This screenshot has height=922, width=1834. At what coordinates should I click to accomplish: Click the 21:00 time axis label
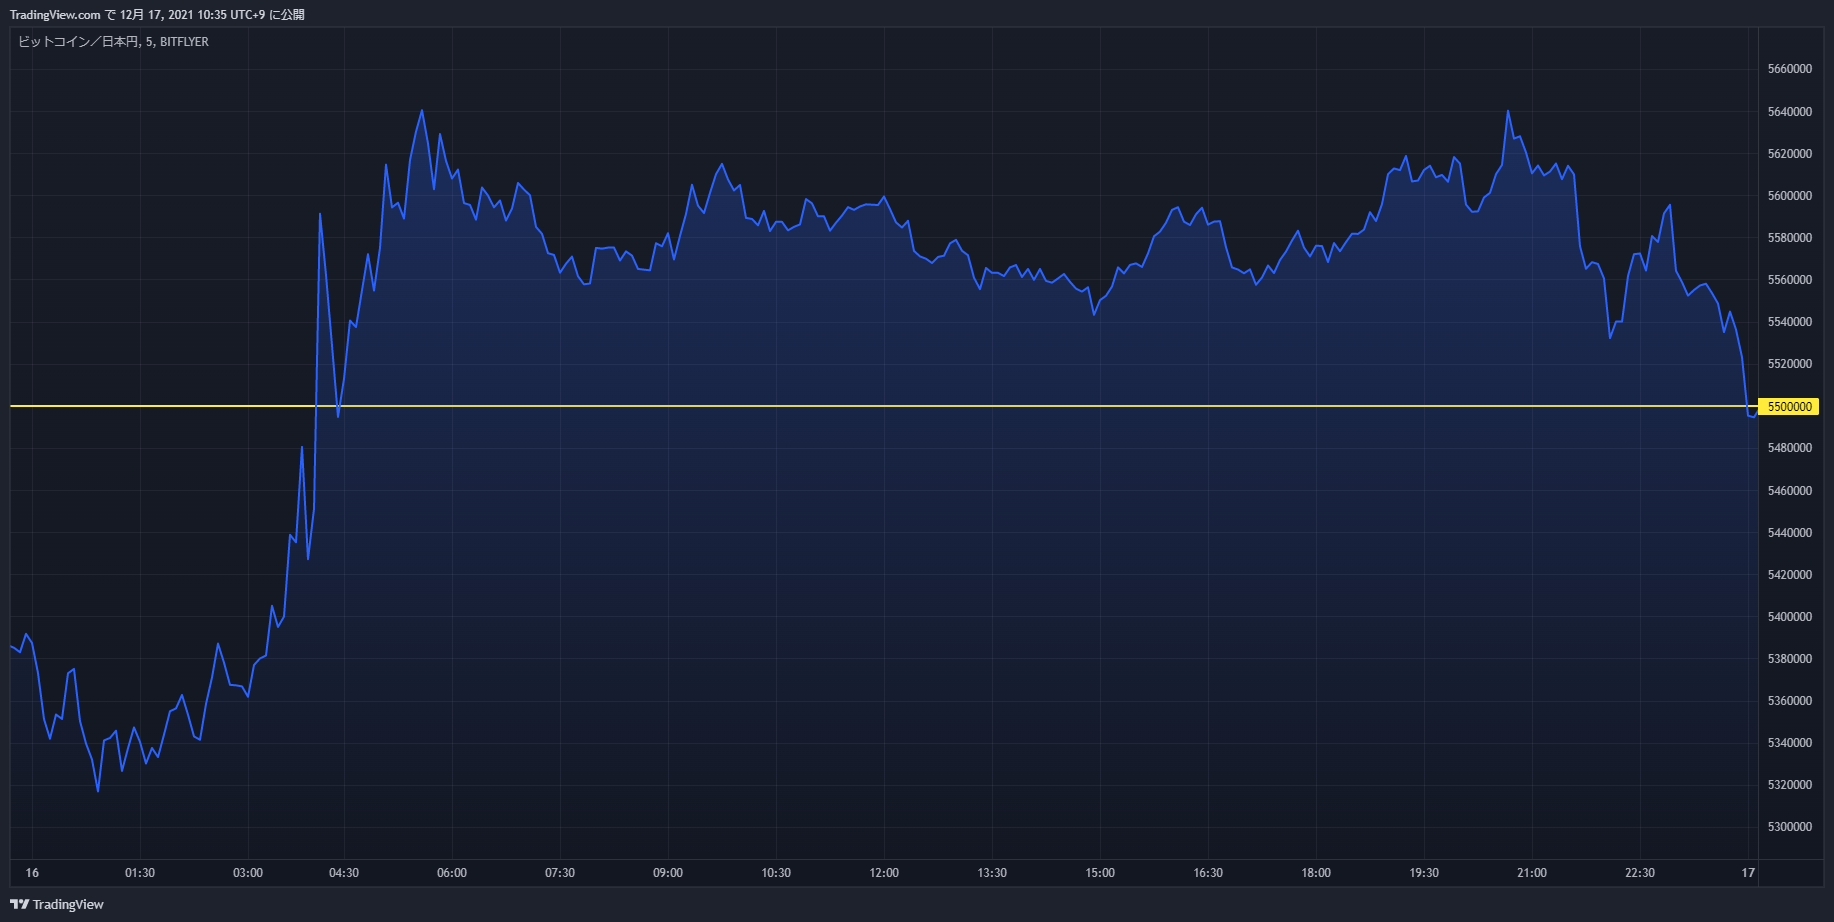pyautogui.click(x=1532, y=873)
